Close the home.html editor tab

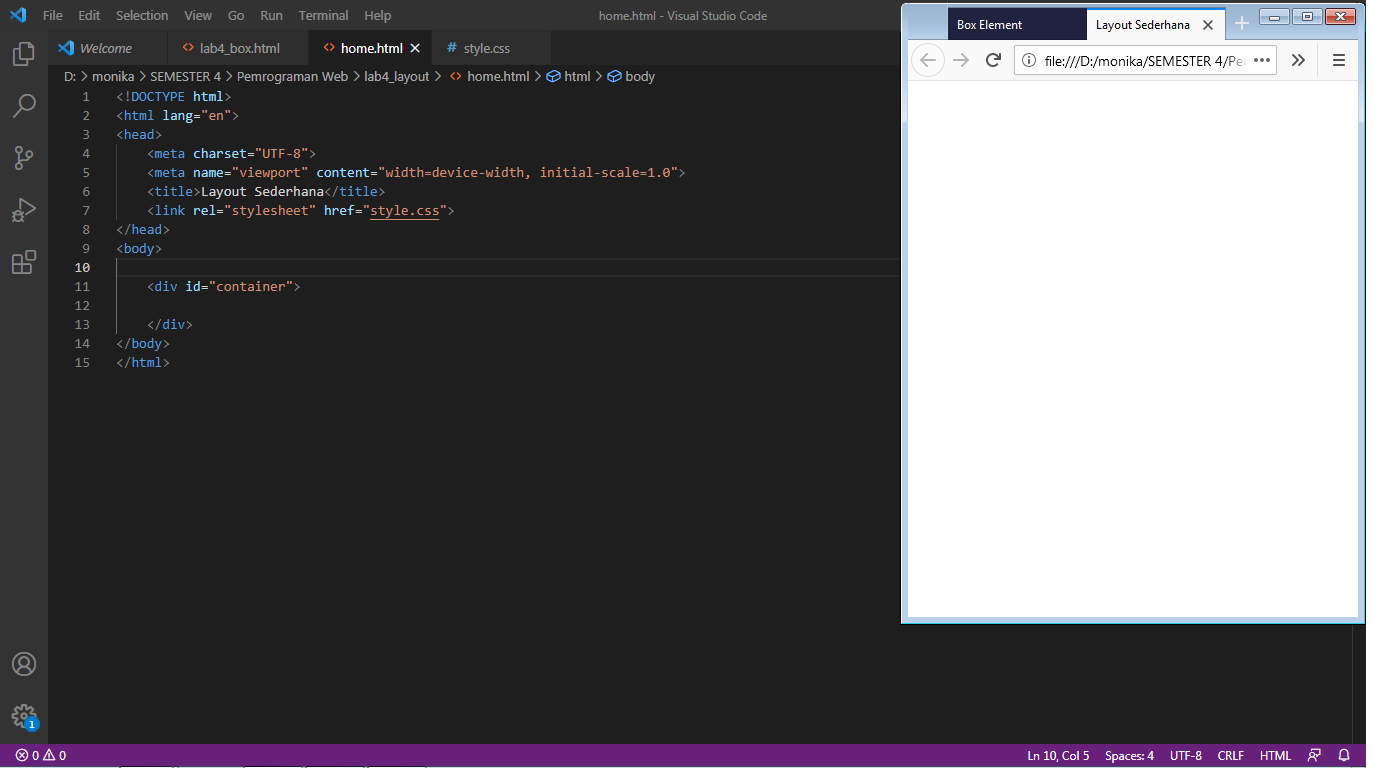pyautogui.click(x=415, y=48)
